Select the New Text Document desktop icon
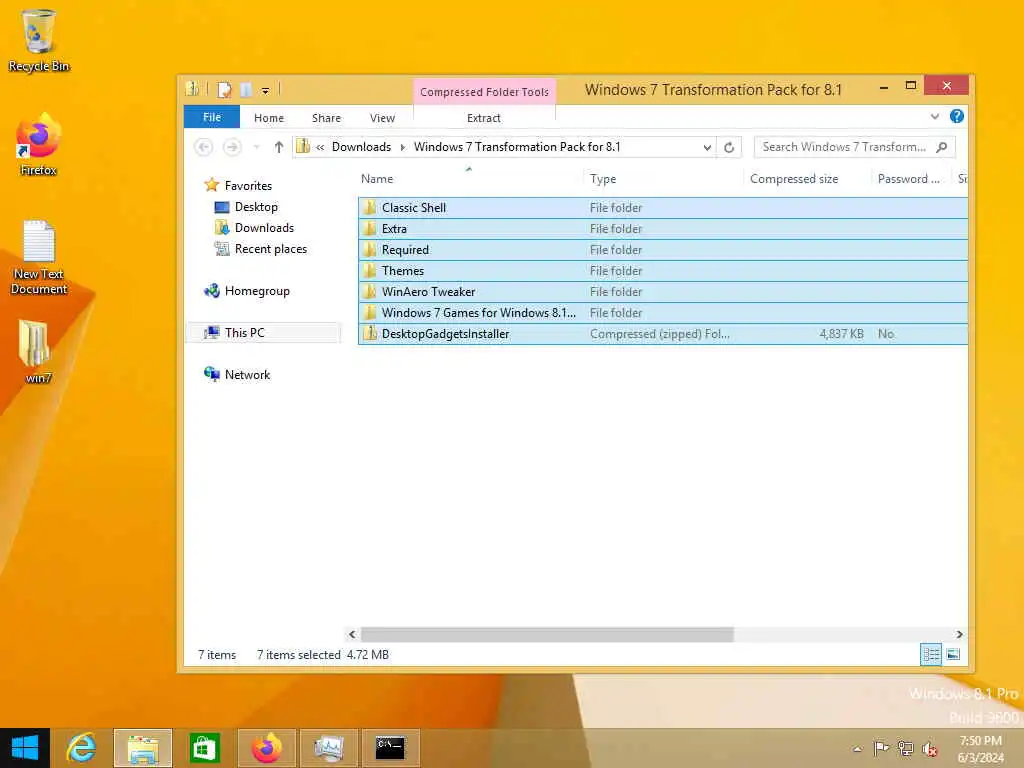 click(38, 257)
